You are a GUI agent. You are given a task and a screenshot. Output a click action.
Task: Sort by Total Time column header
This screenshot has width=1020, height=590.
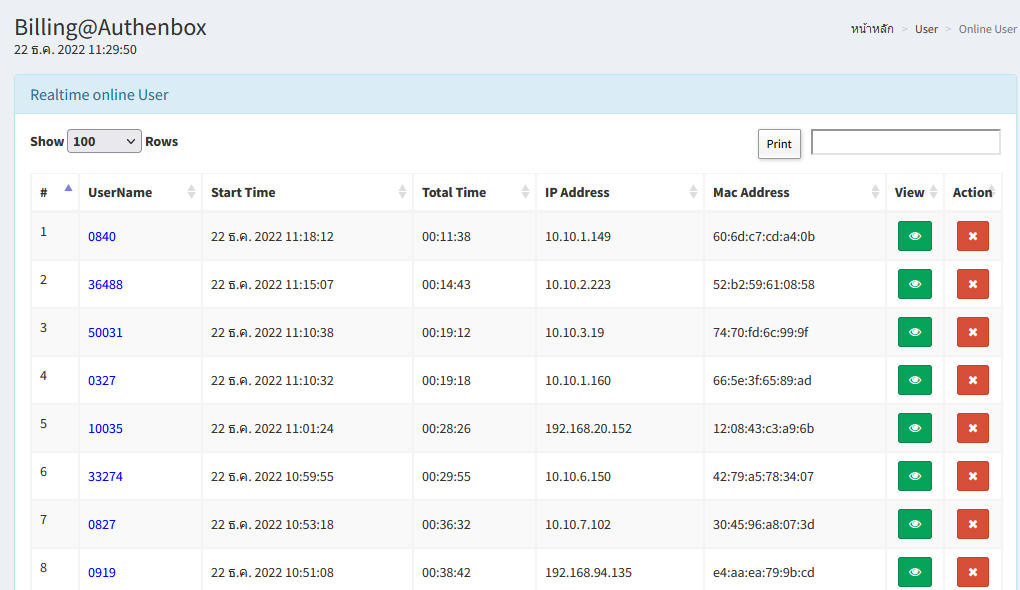click(x=454, y=192)
